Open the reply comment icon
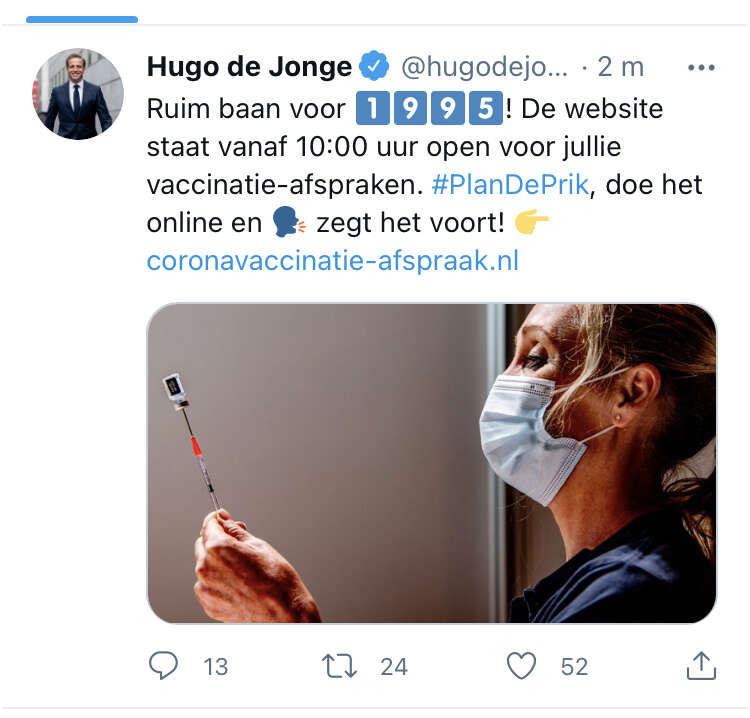The height and width of the screenshot is (718, 750). [x=163, y=665]
